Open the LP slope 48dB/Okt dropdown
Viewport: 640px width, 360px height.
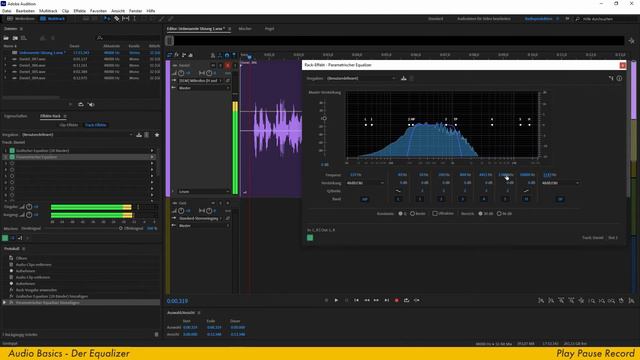(560, 183)
